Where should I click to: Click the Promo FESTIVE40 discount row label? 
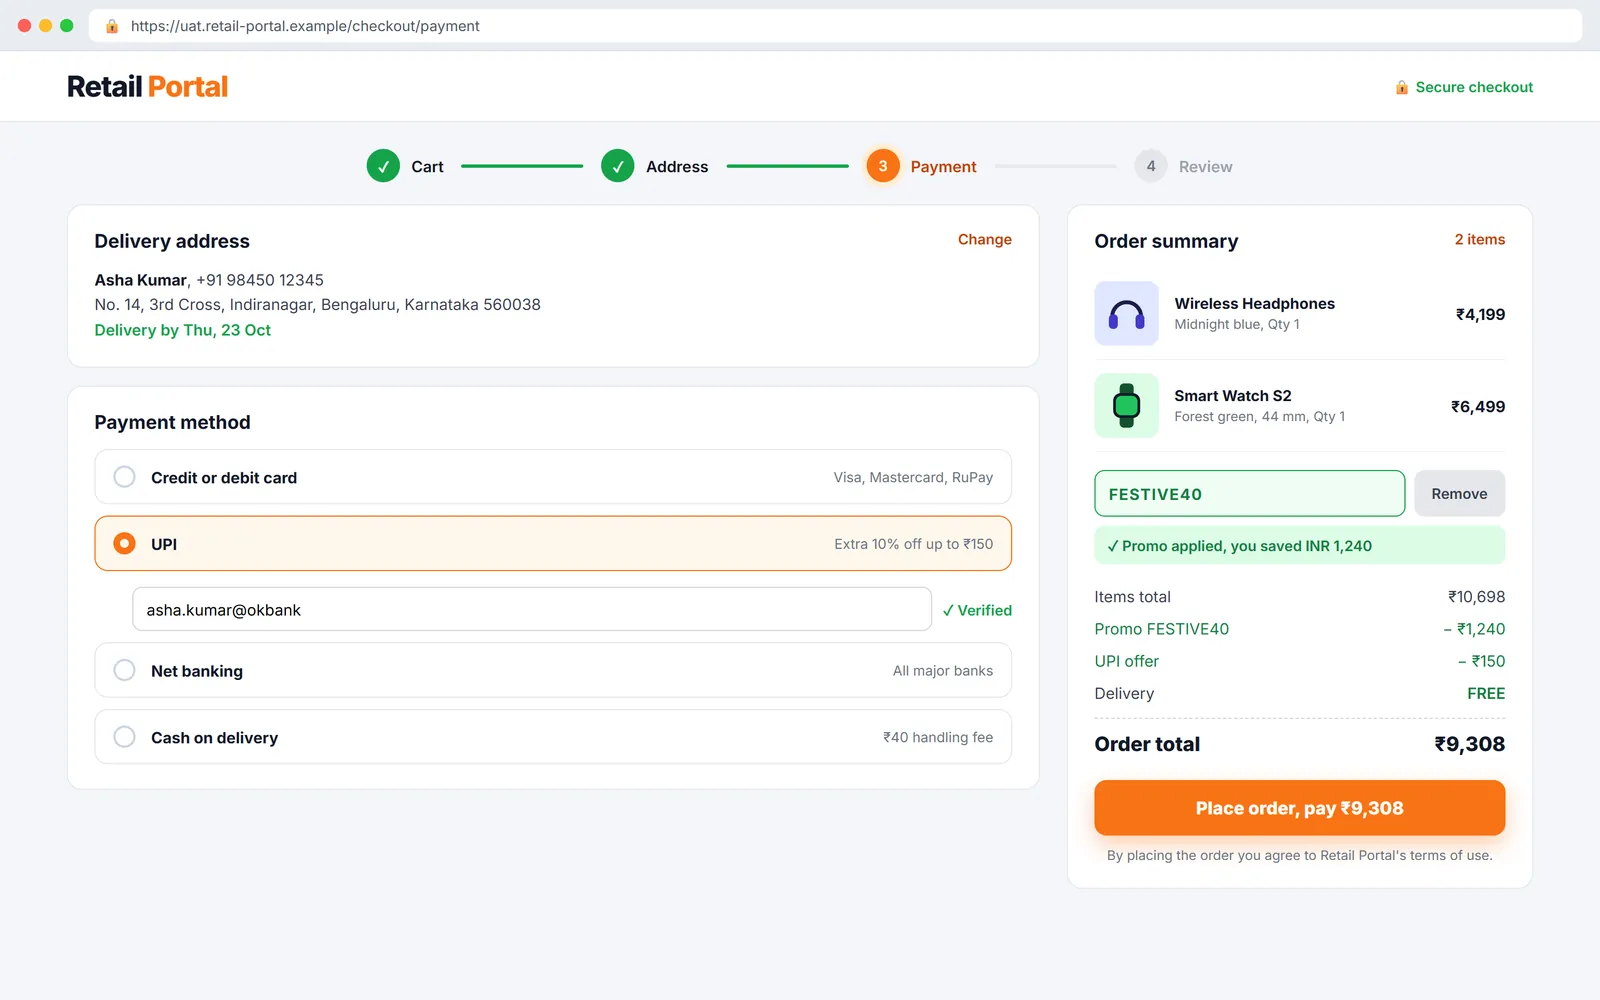[x=1161, y=629]
